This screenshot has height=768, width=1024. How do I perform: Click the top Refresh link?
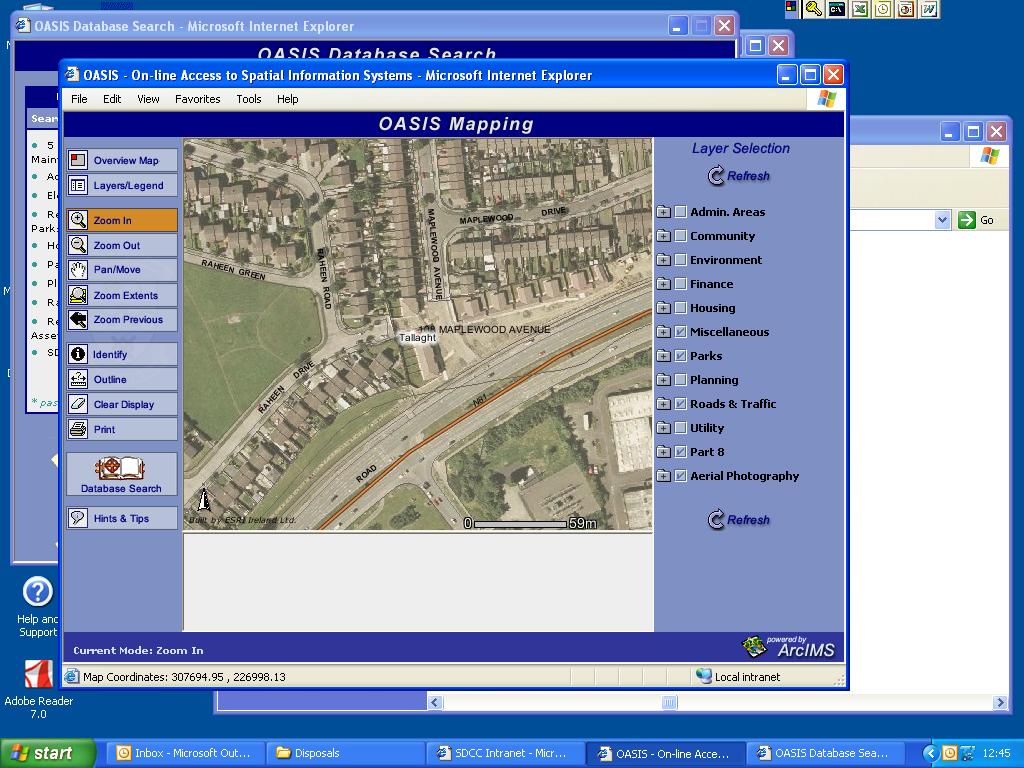click(x=740, y=176)
